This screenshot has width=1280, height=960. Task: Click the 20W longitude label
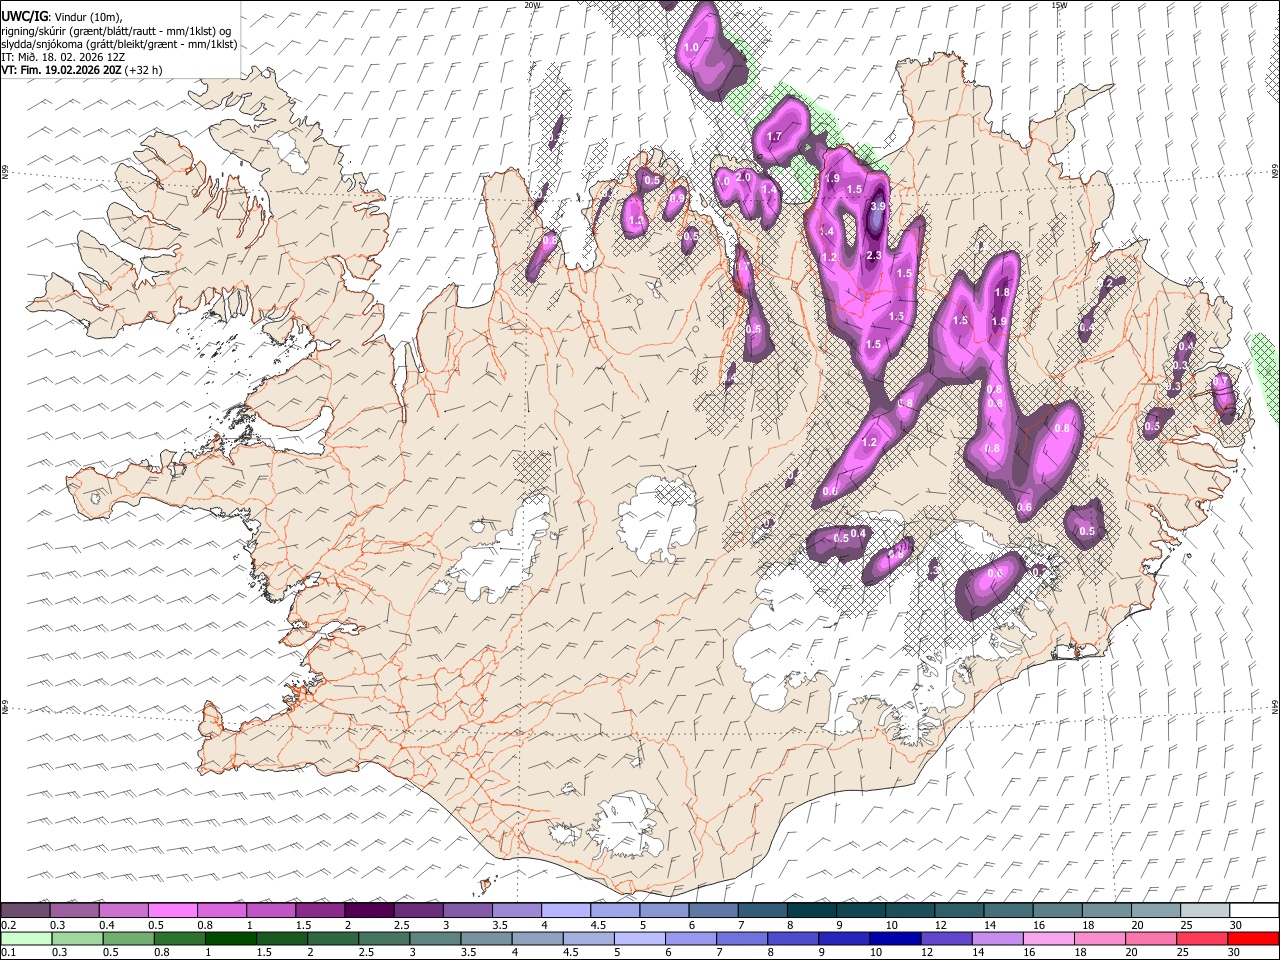532,5
